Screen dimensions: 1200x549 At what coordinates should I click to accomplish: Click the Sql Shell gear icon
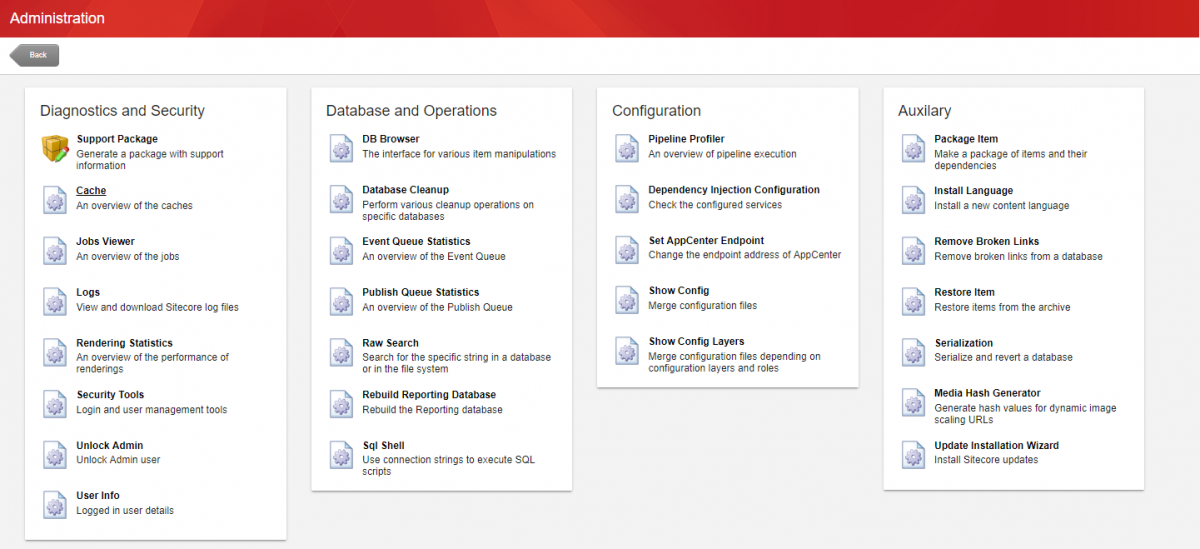tap(341, 456)
